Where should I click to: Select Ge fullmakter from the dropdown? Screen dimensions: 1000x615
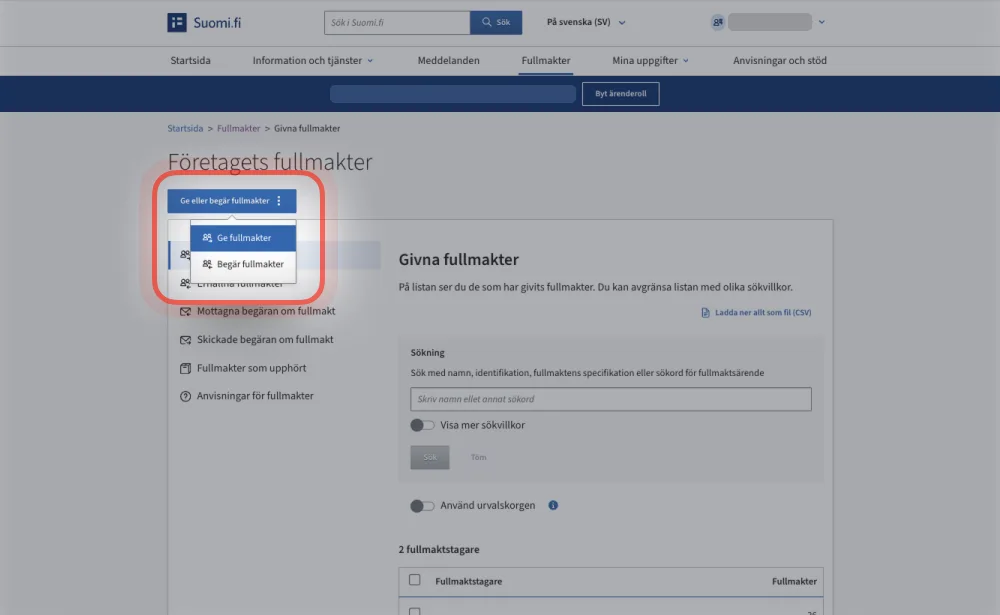pos(243,237)
